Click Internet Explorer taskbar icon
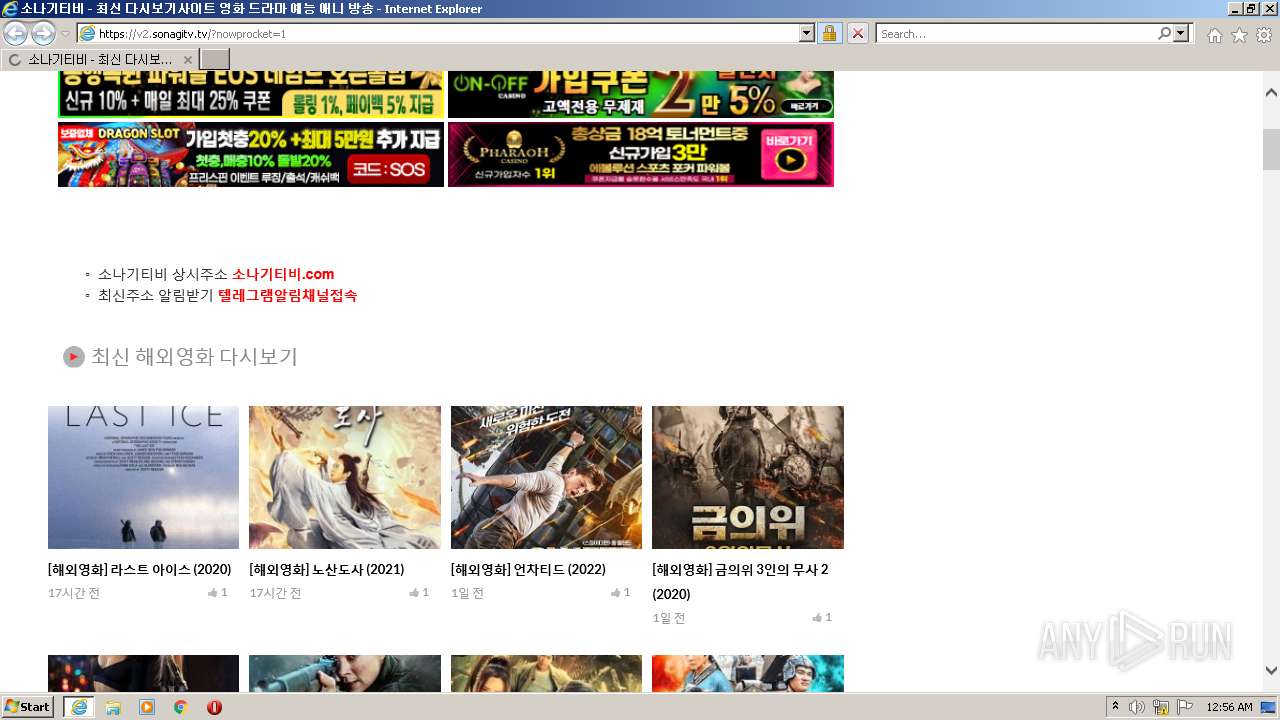 point(78,707)
